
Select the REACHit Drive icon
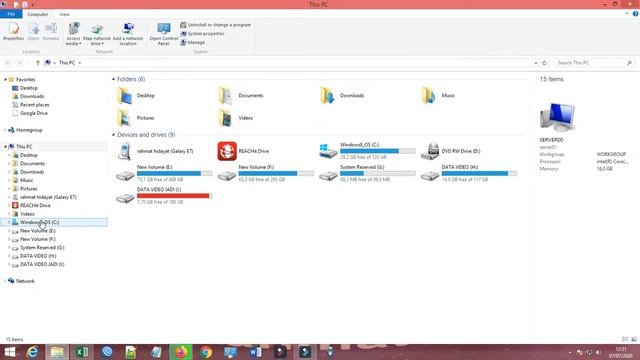(x=227, y=151)
